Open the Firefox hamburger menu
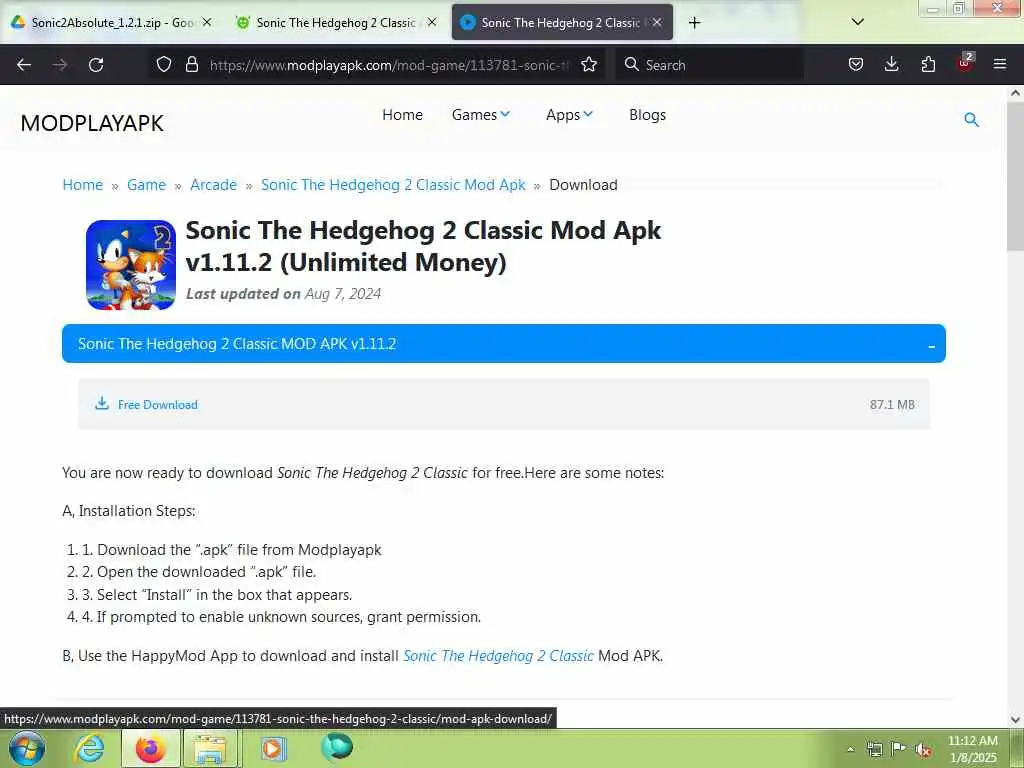The width and height of the screenshot is (1024, 768). click(1000, 65)
